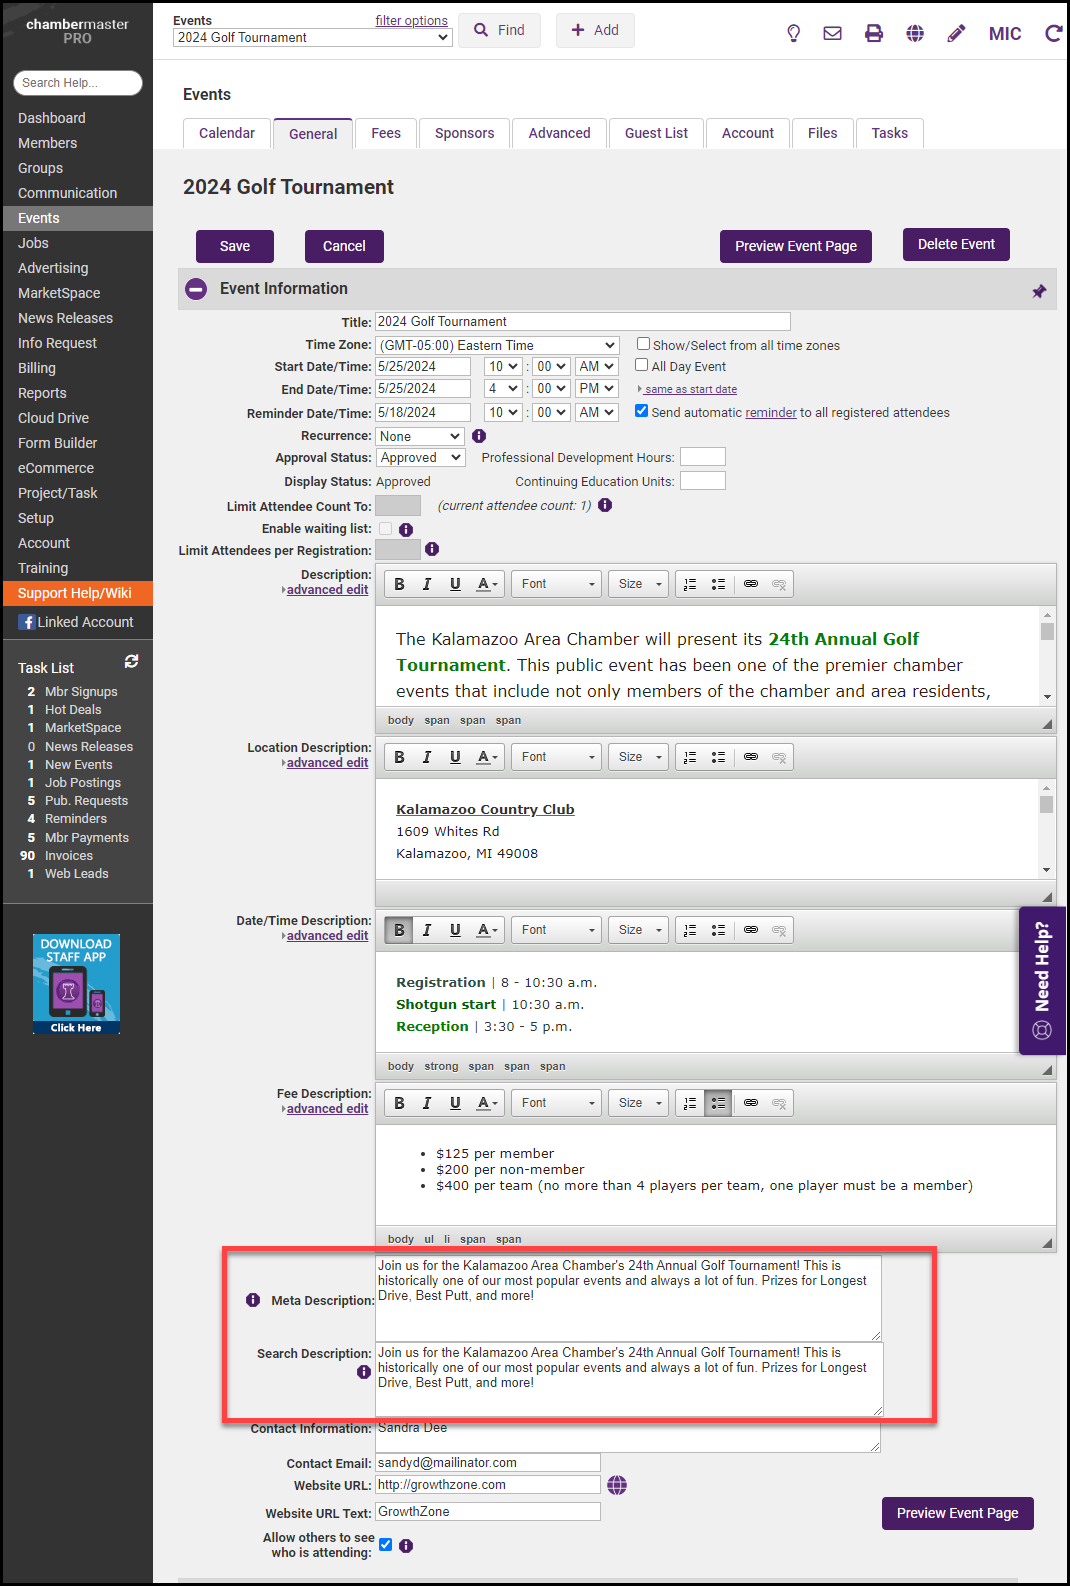Click the printer icon in top bar
The width and height of the screenshot is (1070, 1586).
[x=874, y=34]
